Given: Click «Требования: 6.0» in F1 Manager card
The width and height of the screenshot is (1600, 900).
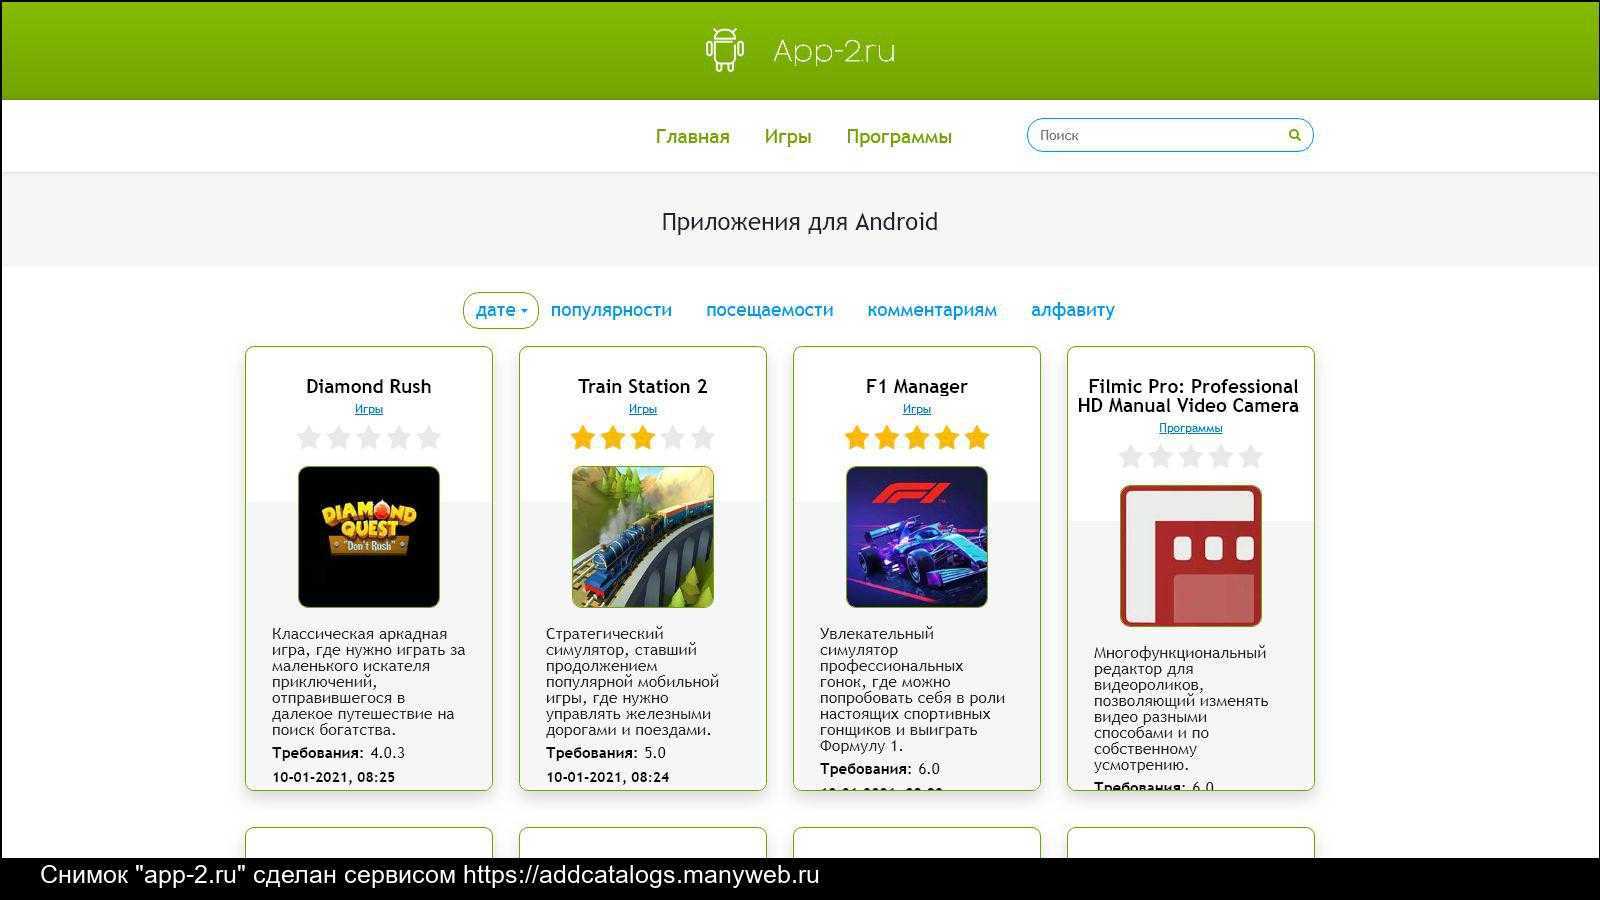Looking at the screenshot, I should click(880, 769).
